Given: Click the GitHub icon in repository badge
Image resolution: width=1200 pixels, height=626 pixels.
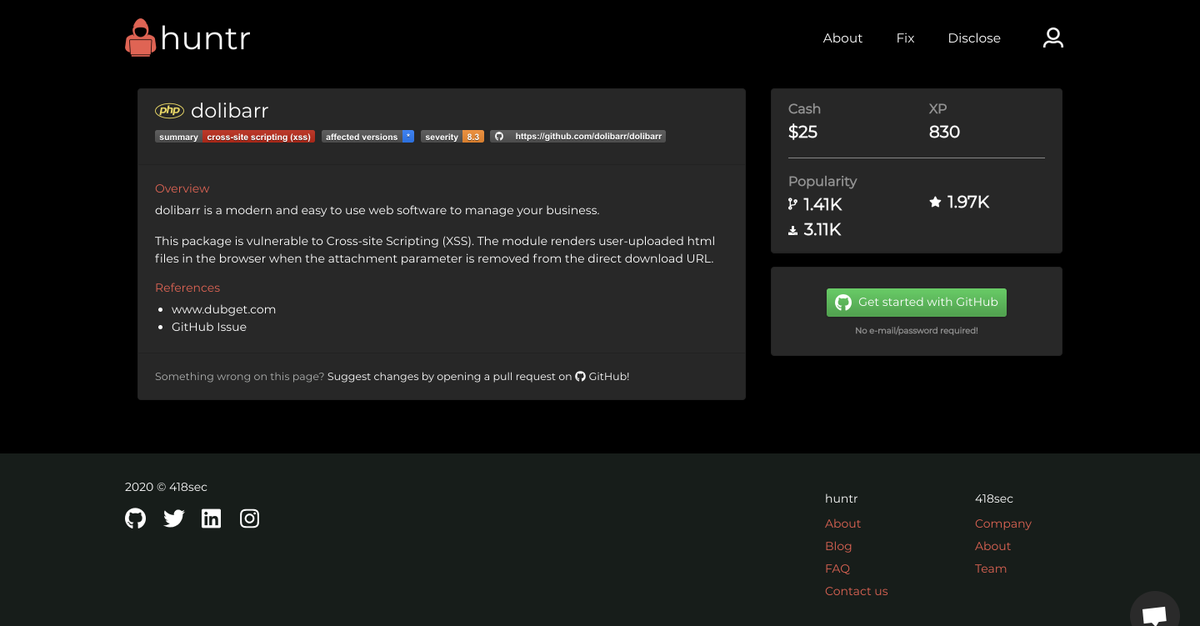Looking at the screenshot, I should point(498,136).
